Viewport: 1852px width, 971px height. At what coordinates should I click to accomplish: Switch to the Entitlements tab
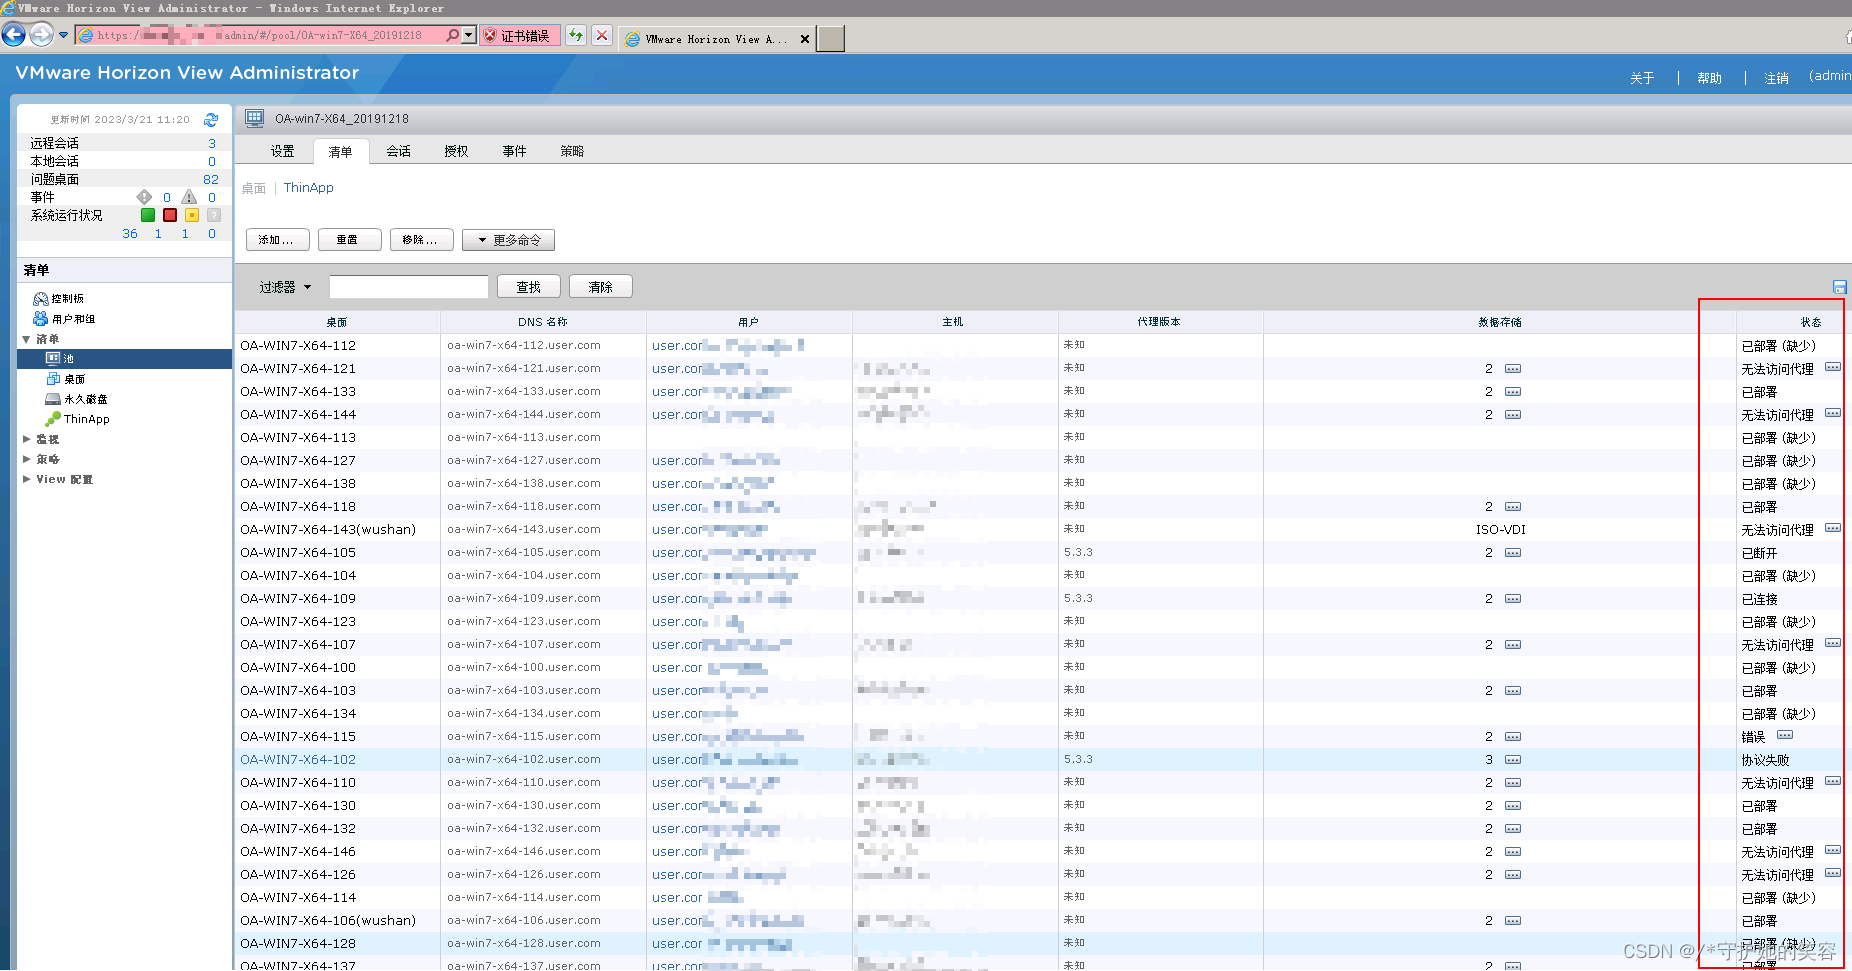(x=457, y=151)
